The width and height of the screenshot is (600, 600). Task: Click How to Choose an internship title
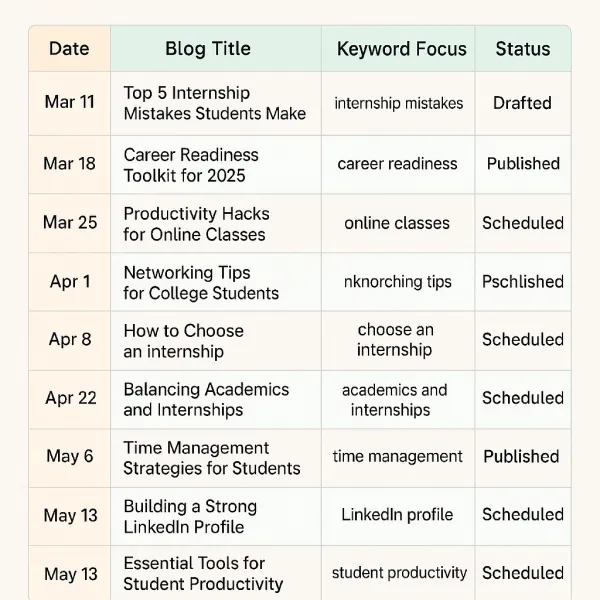pos(183,341)
